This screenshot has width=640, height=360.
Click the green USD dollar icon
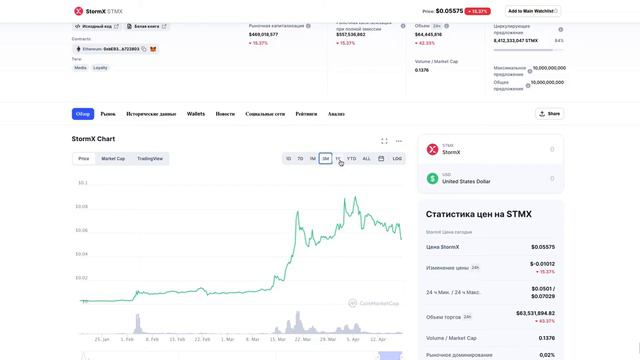click(432, 178)
